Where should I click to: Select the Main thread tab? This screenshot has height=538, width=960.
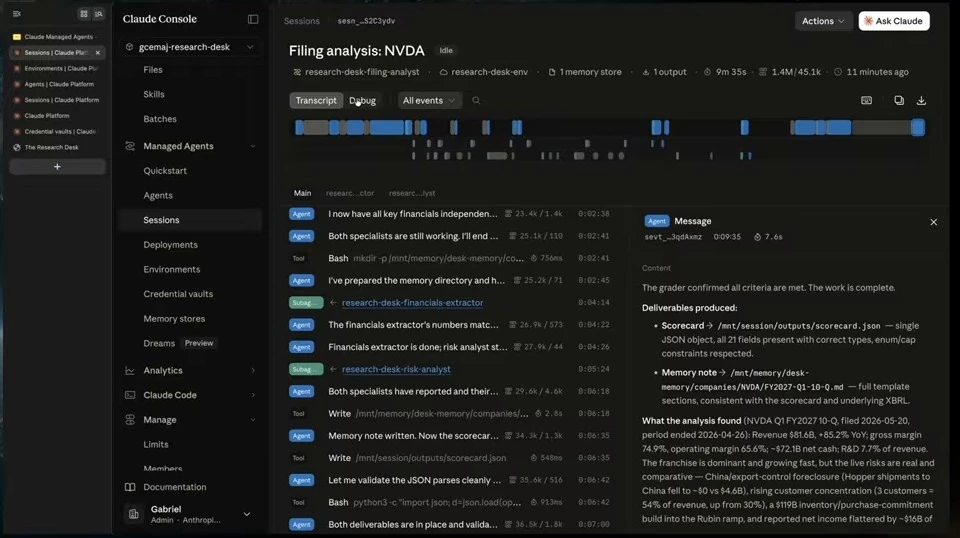302,193
